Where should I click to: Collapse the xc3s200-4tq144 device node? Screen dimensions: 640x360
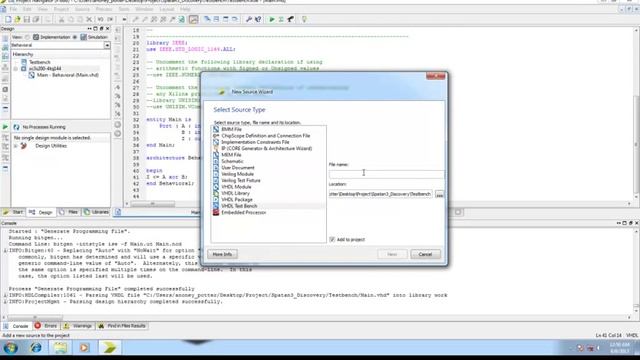pyautogui.click(x=16, y=69)
